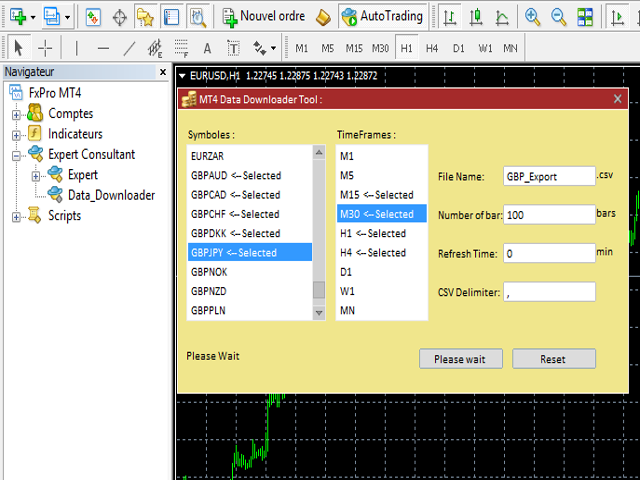This screenshot has height=480, width=640.
Task: Switch chart to M30 timeframe
Action: pyautogui.click(x=380, y=48)
